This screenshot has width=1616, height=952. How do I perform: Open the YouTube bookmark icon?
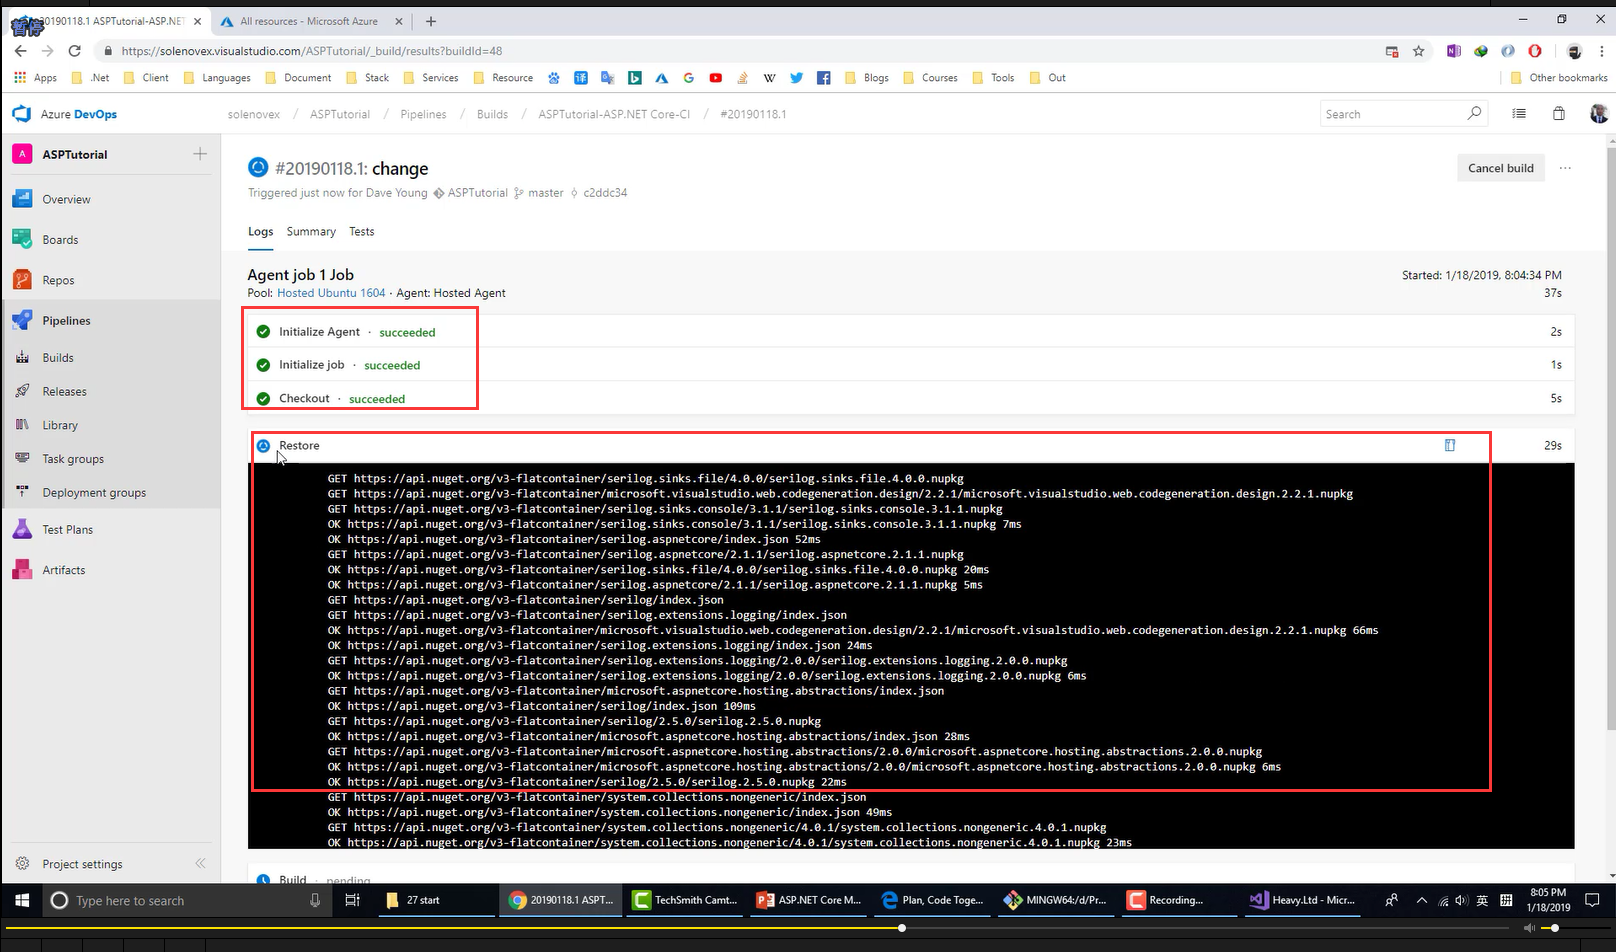click(716, 78)
